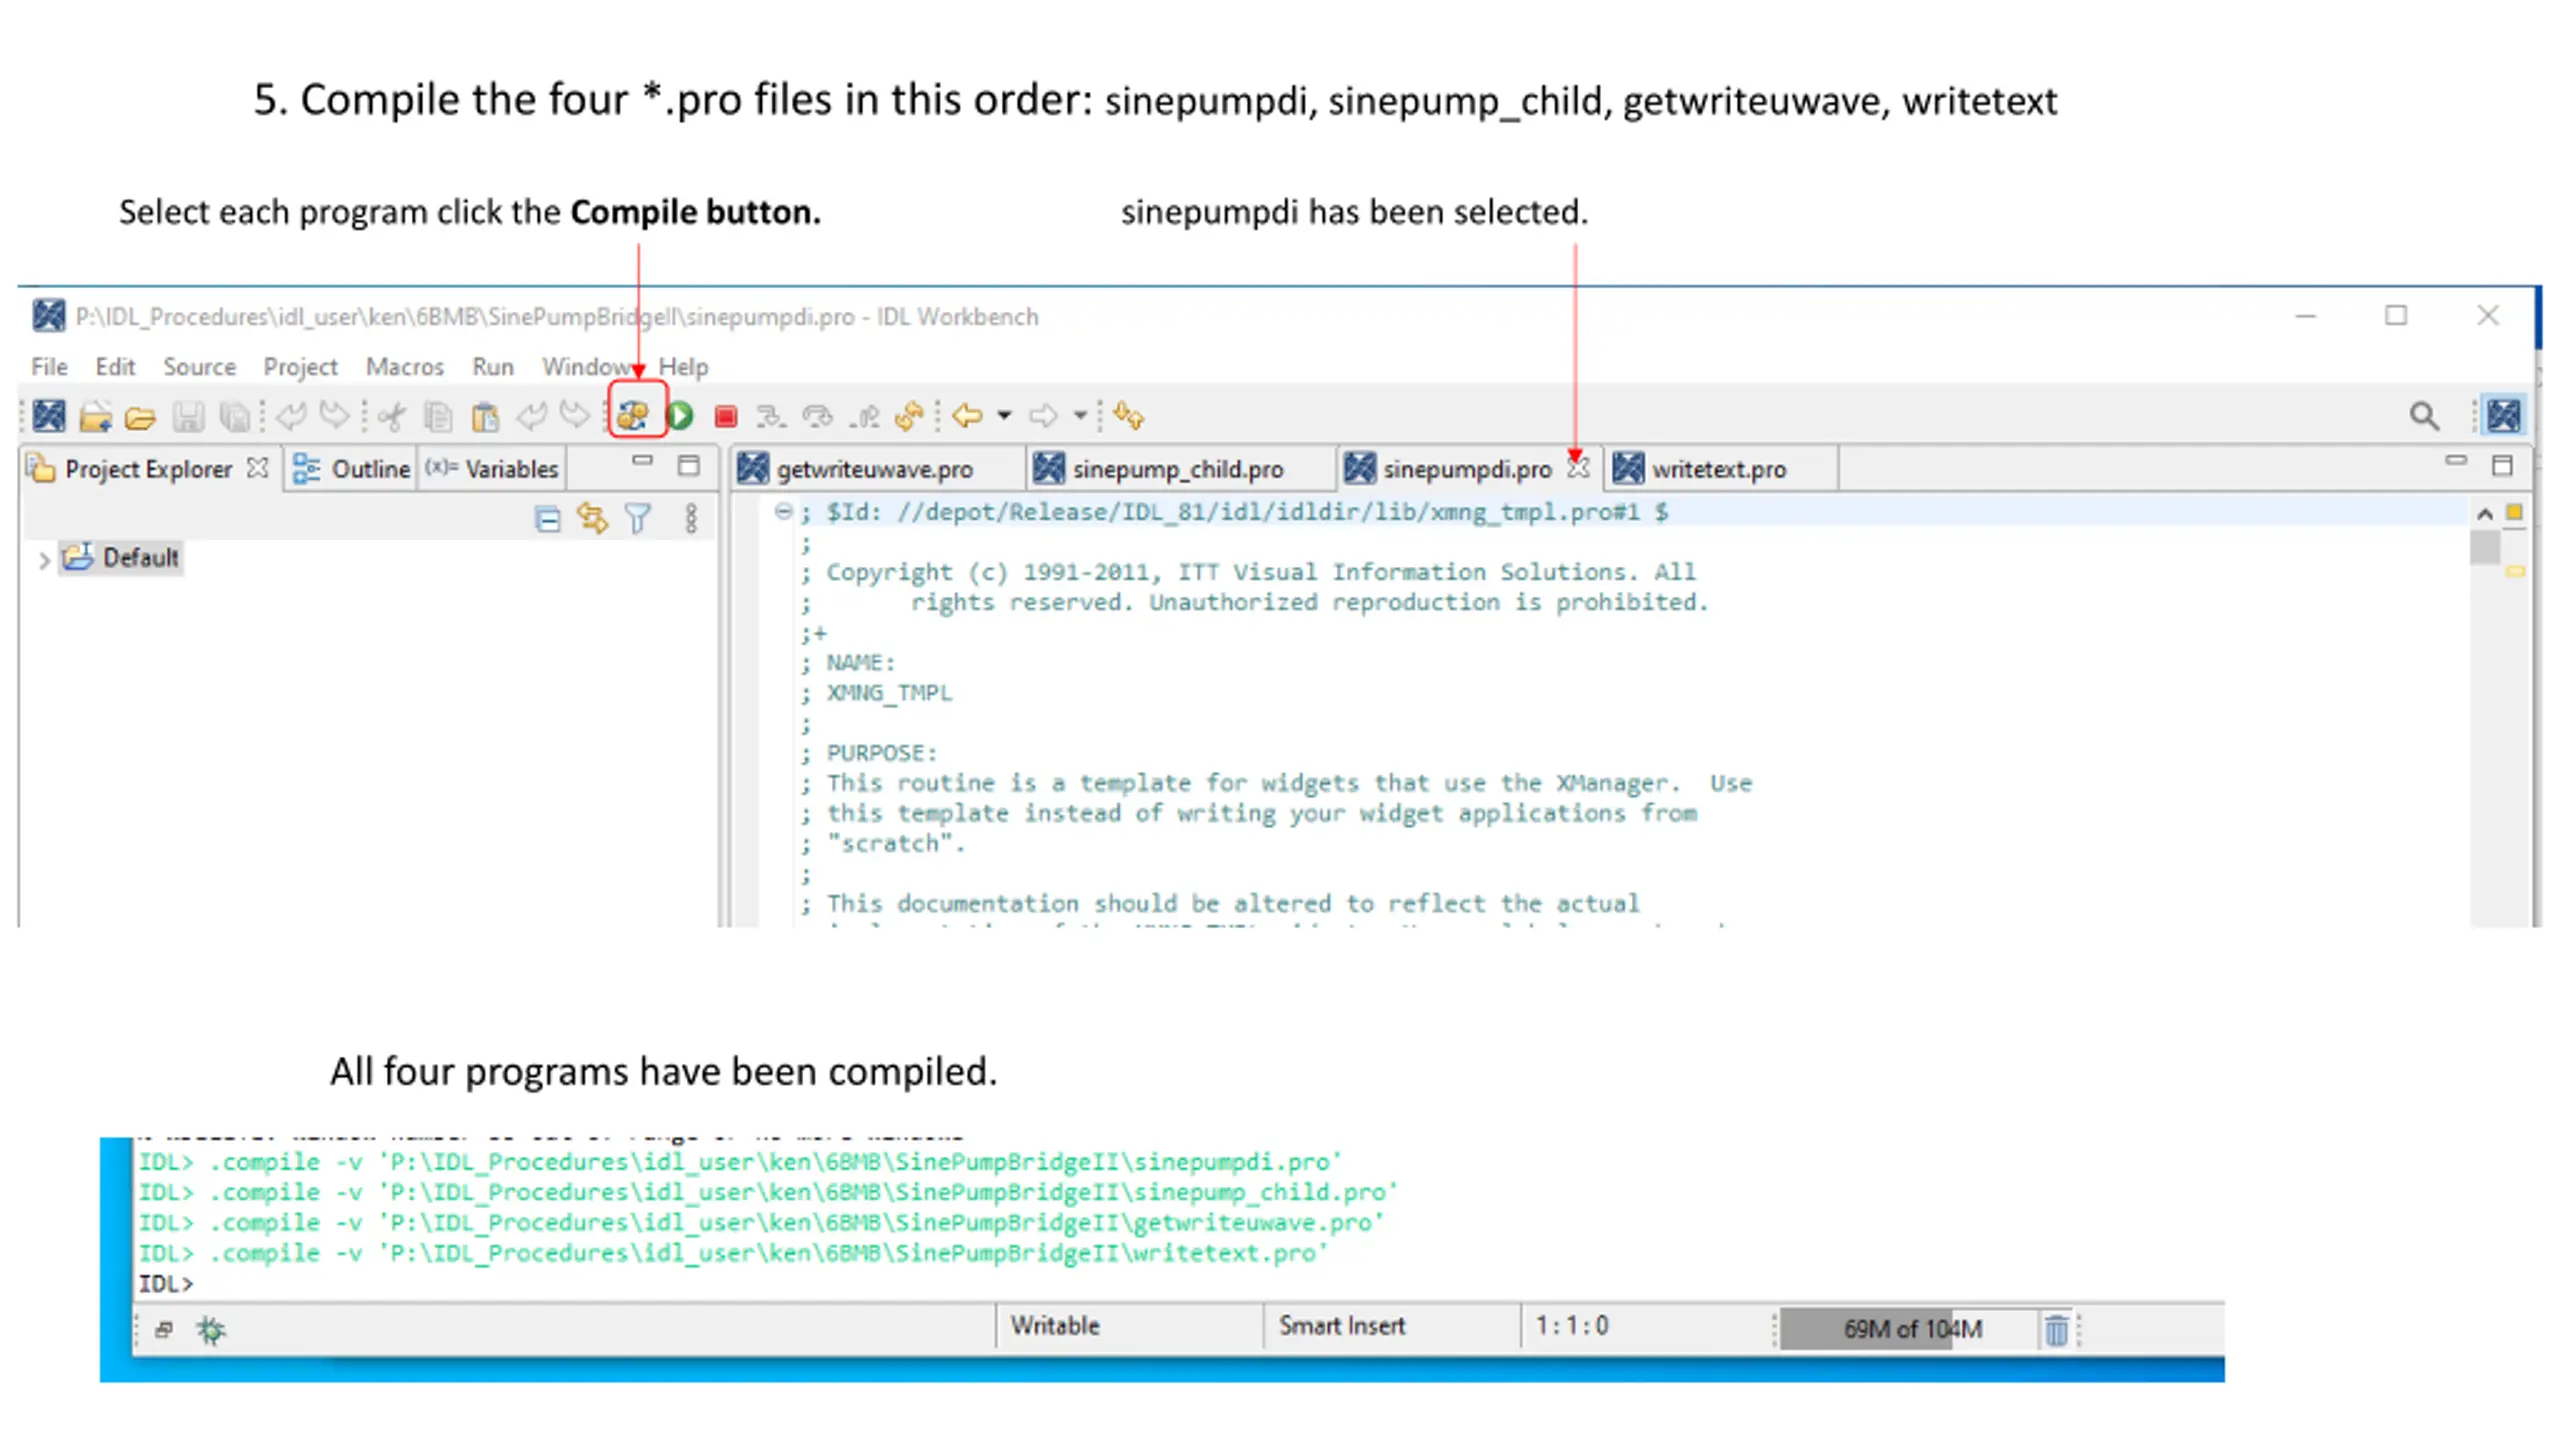This screenshot has height=1440, width=2560.
Task: Open the forward navigation history dropdown arrow
Action: 1080,415
